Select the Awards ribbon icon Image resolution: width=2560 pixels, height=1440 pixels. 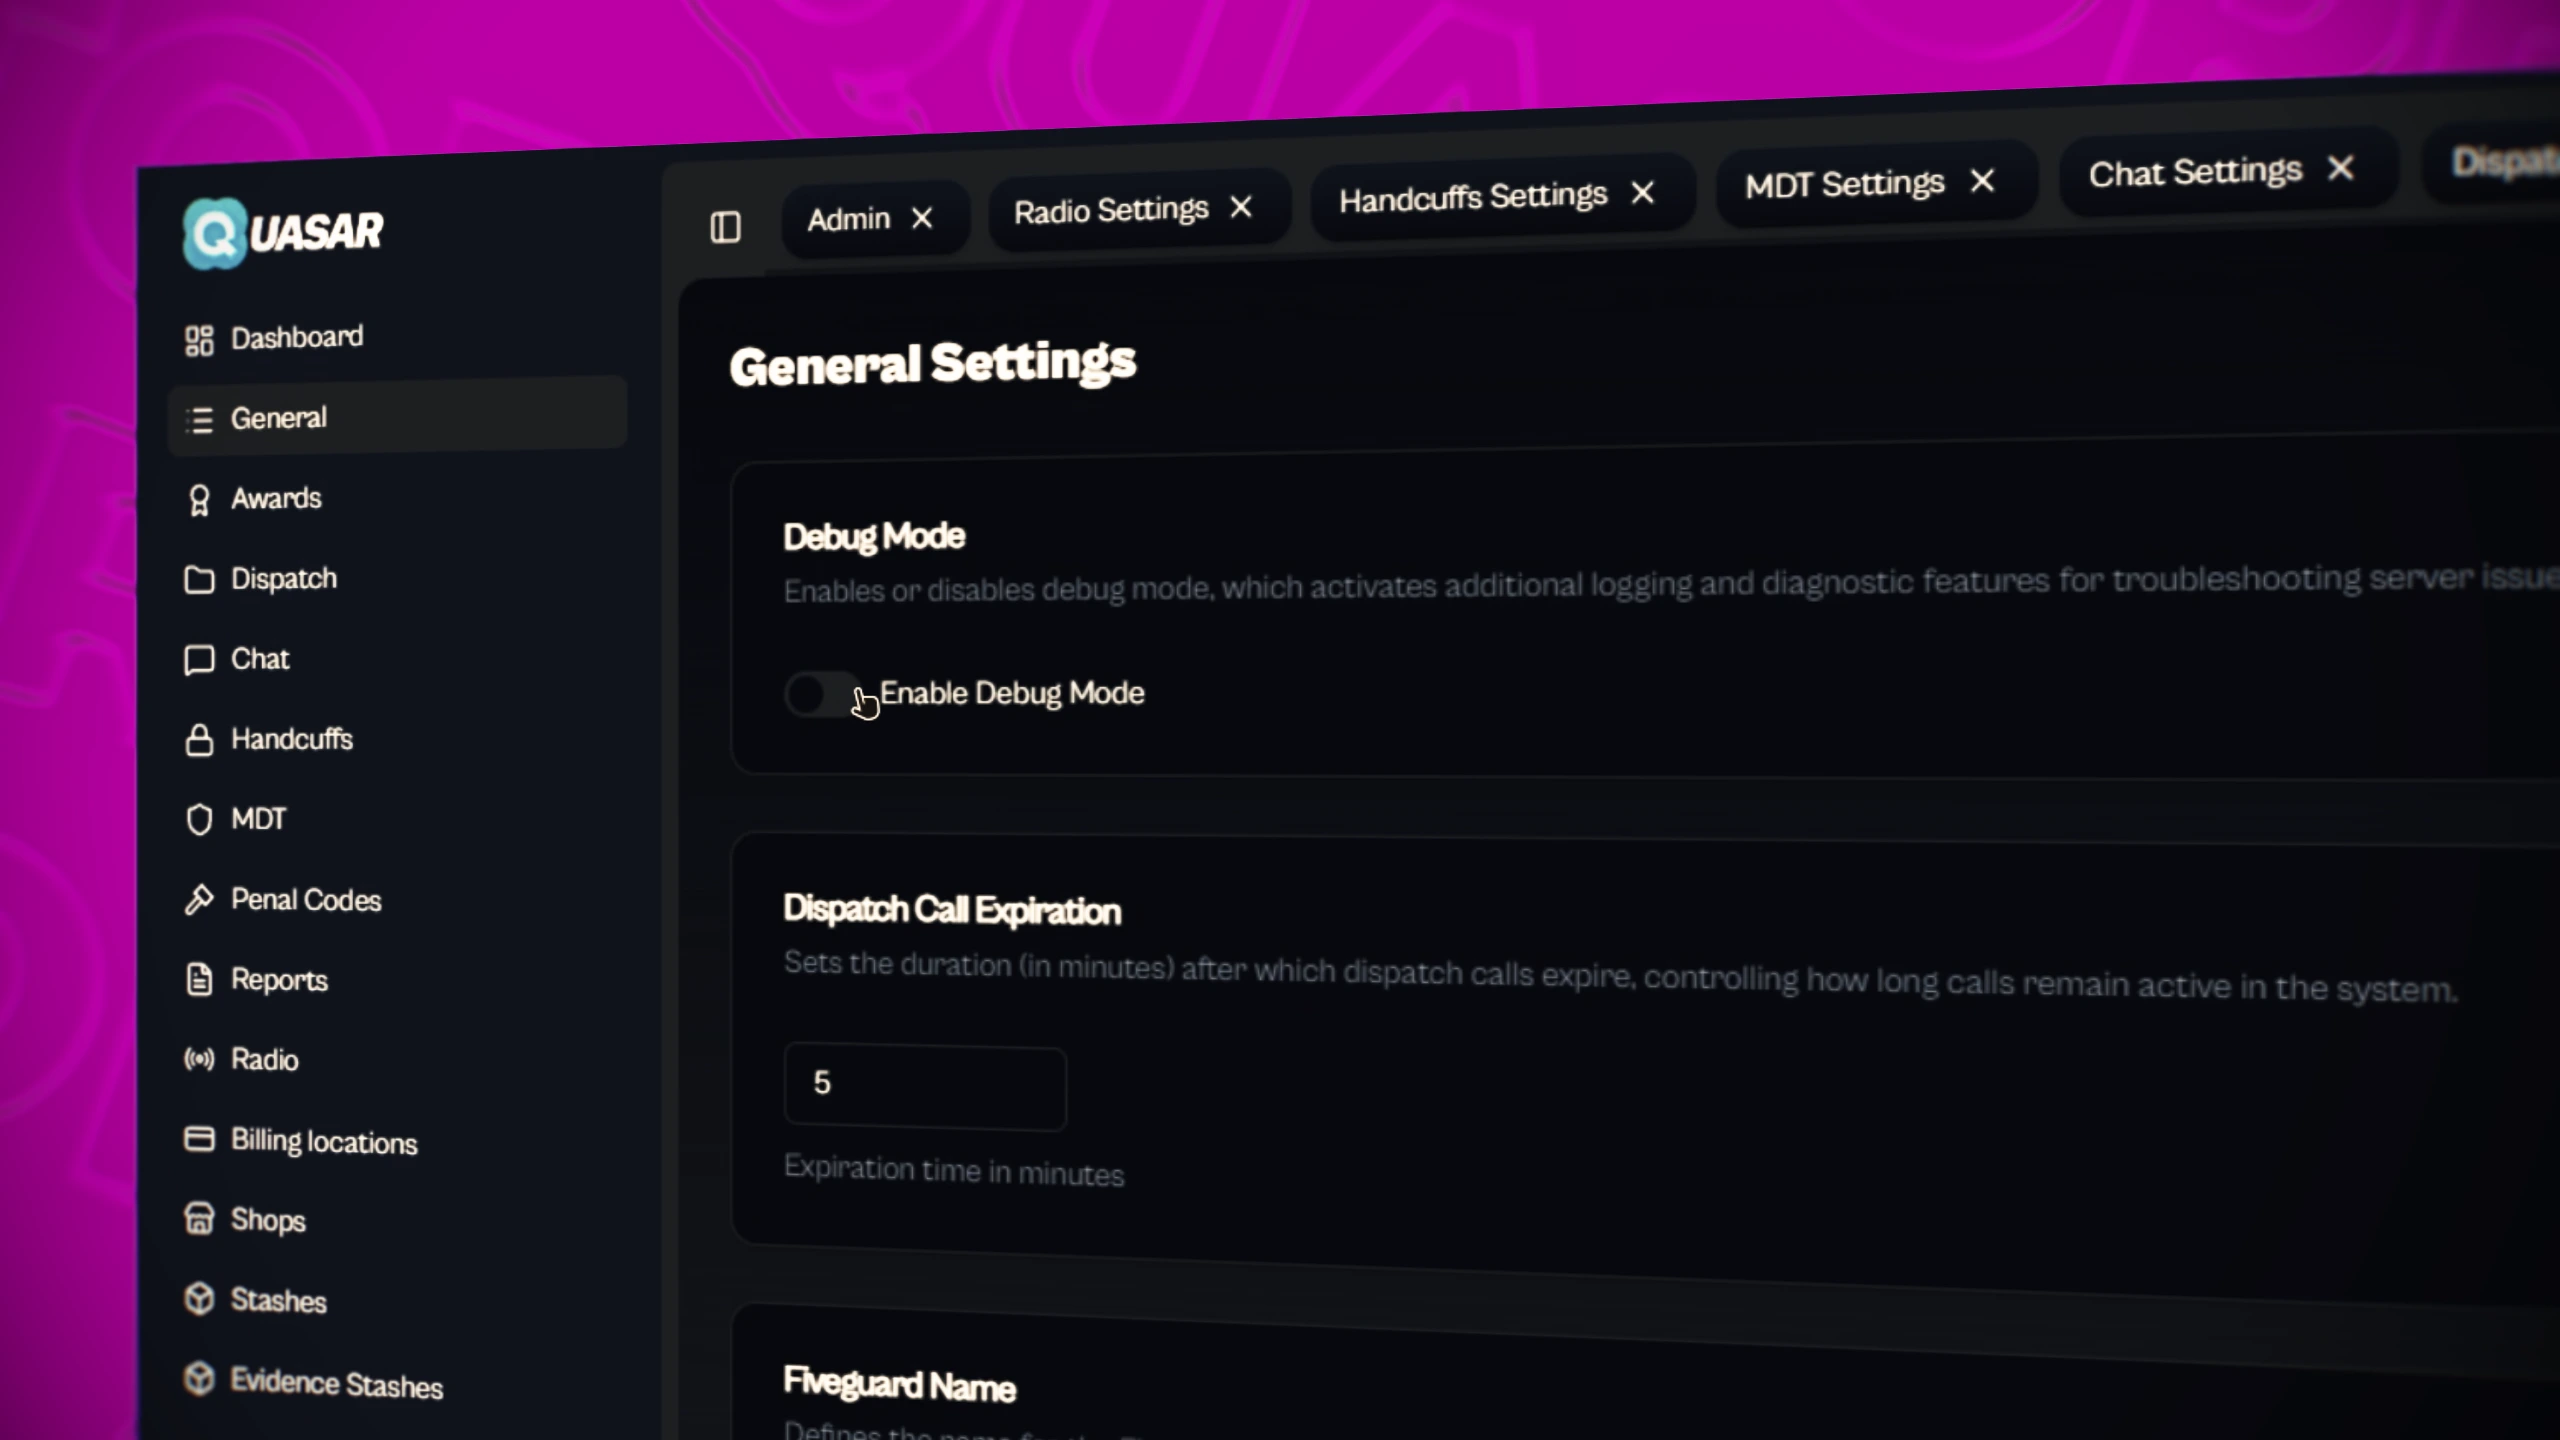click(199, 500)
